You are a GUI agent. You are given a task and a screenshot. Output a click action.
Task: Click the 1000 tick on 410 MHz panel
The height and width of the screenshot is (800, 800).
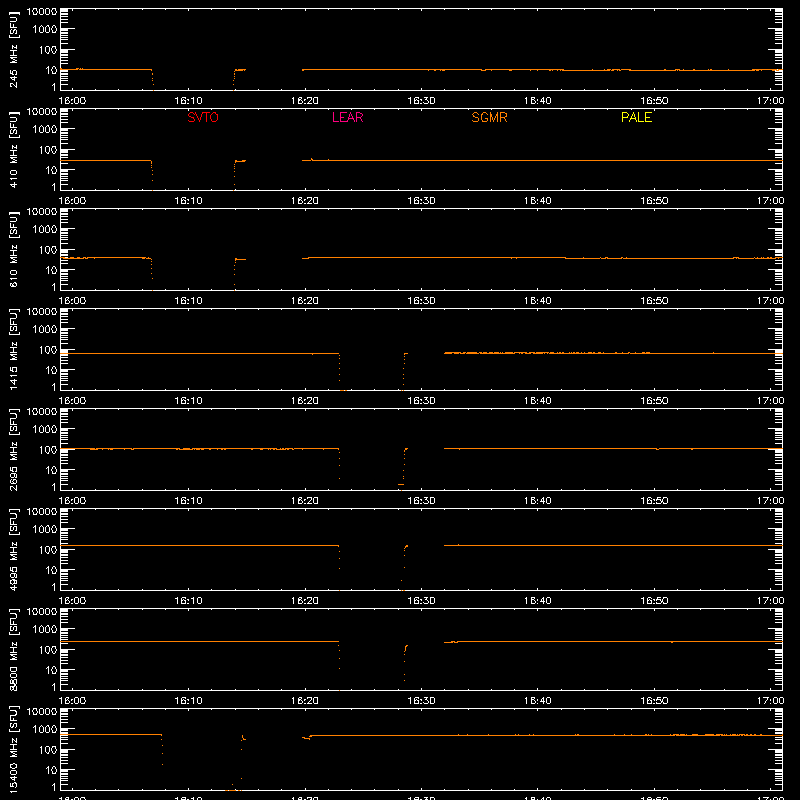(x=45, y=130)
